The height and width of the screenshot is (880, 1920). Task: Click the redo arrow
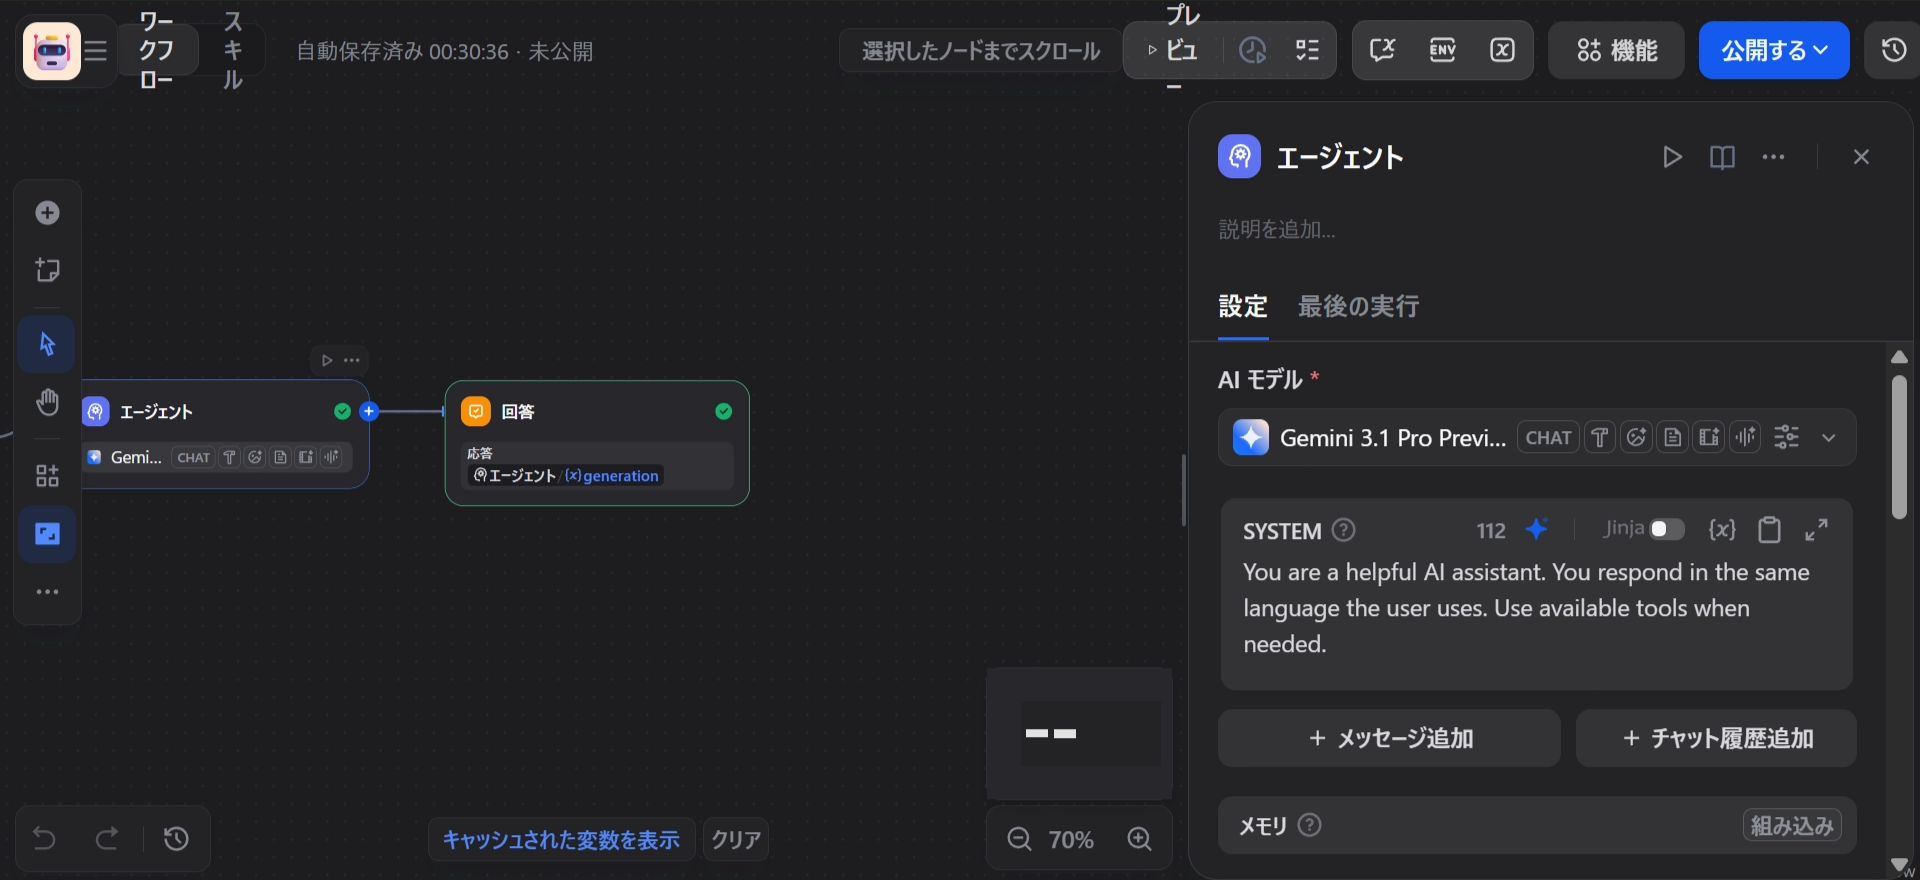(107, 838)
